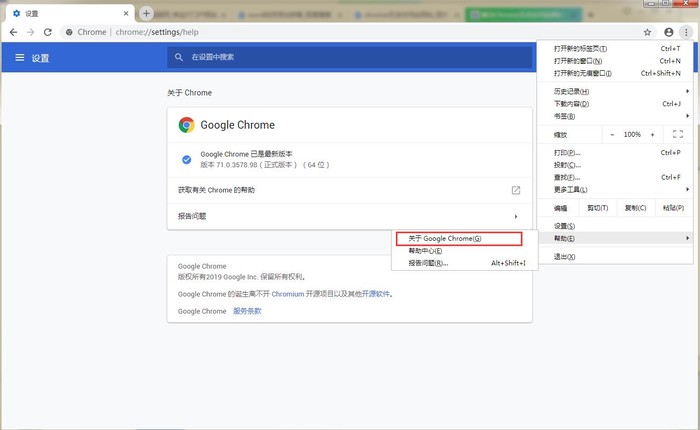Increase zoom with the plus button

click(652, 134)
